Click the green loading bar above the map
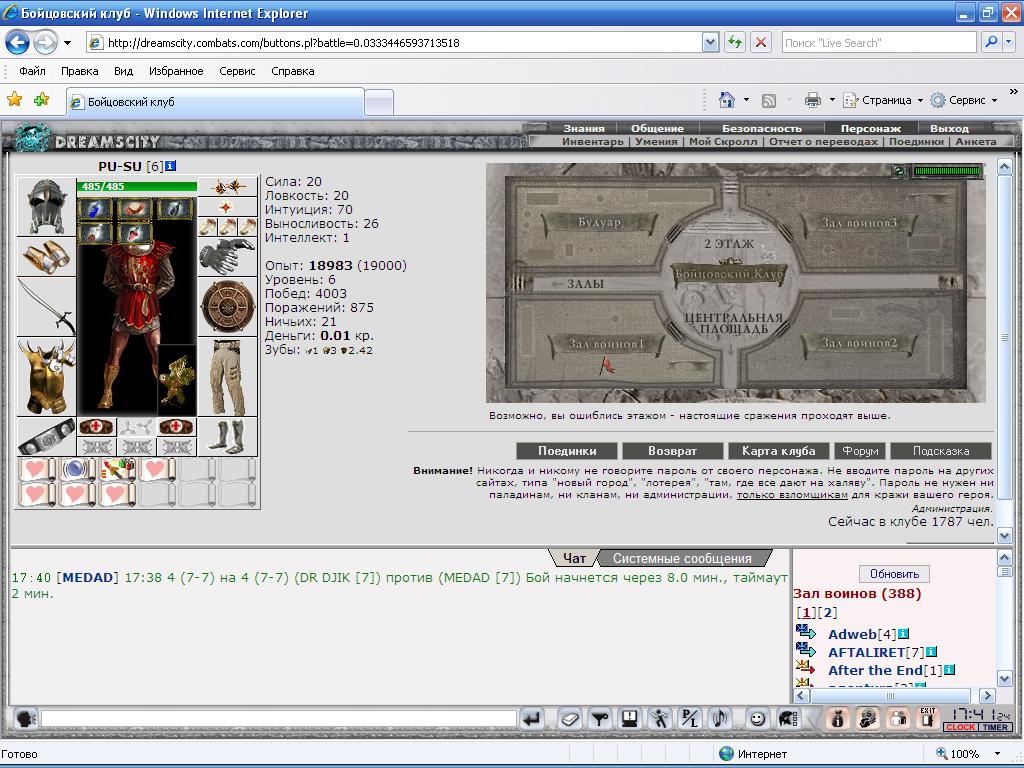 click(x=947, y=171)
